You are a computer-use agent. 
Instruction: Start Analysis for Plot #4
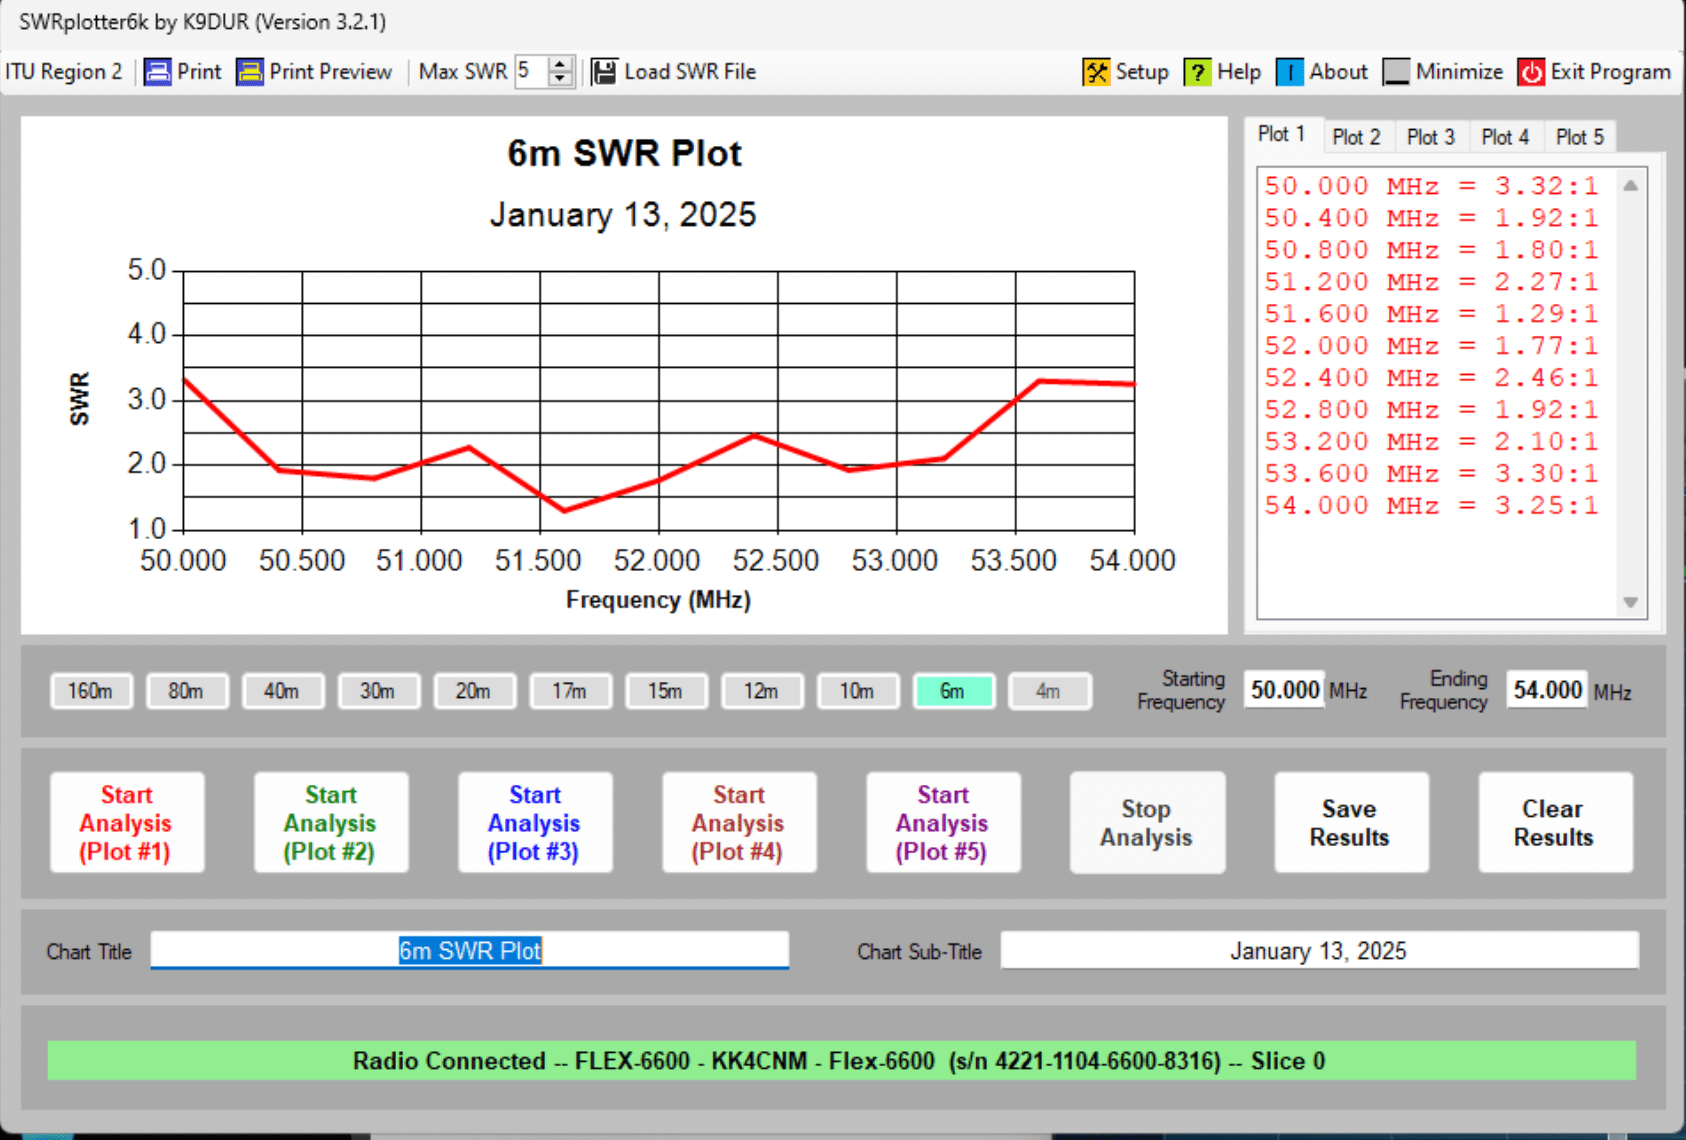[x=739, y=822]
